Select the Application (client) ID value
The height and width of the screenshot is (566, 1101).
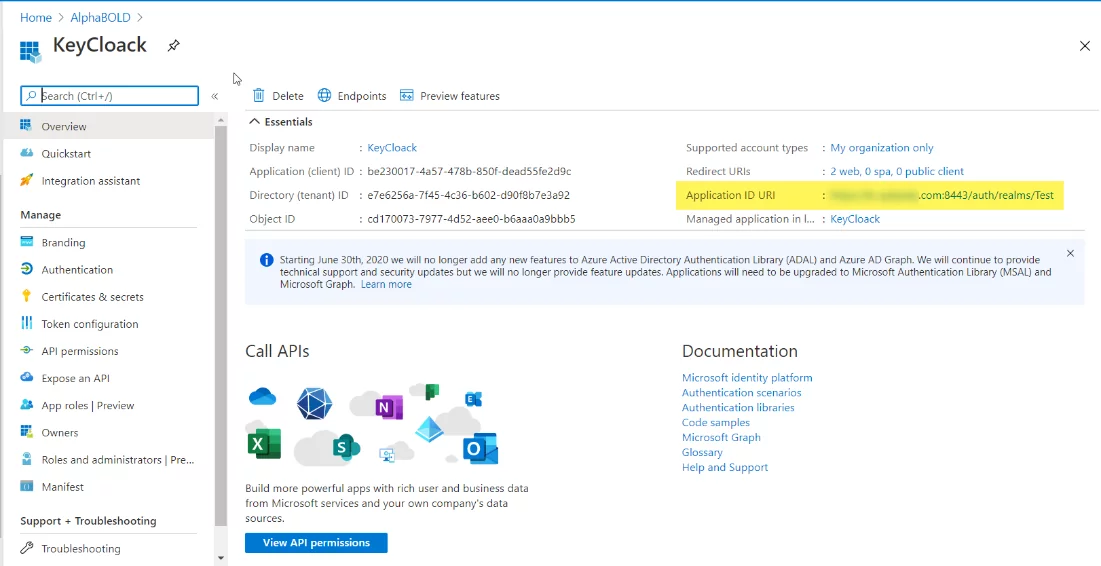tap(469, 171)
